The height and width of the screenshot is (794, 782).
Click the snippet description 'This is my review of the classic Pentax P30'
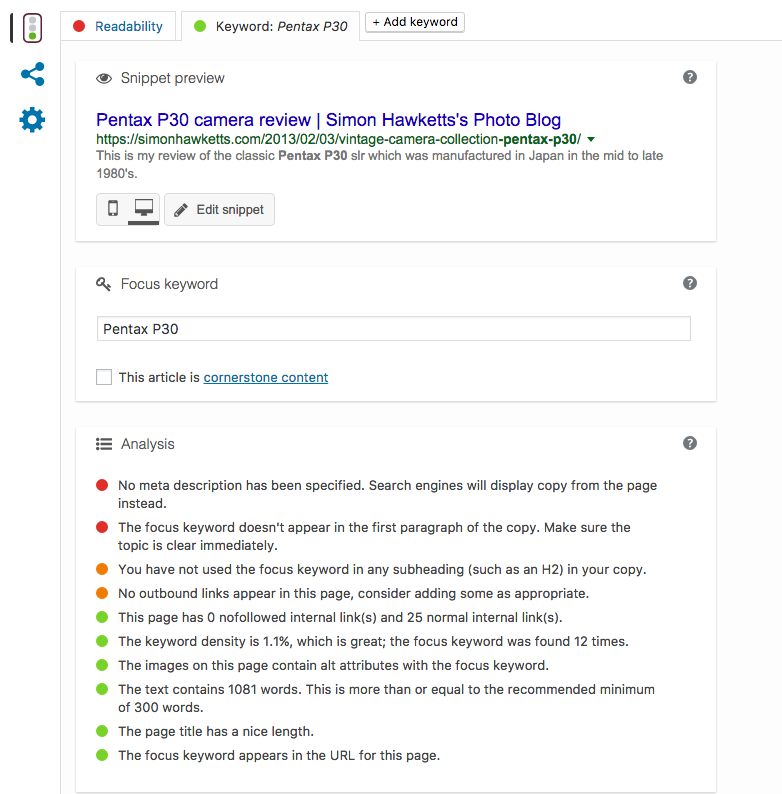[x=379, y=165]
